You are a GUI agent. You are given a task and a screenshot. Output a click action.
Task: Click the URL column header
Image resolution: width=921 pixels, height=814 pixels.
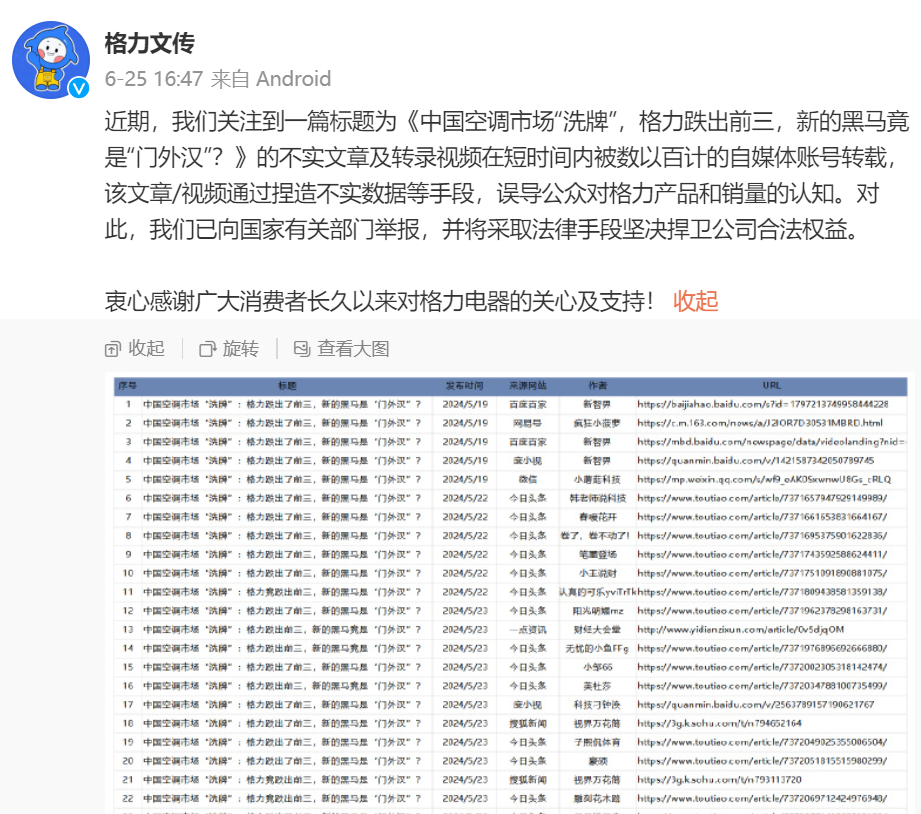771,386
